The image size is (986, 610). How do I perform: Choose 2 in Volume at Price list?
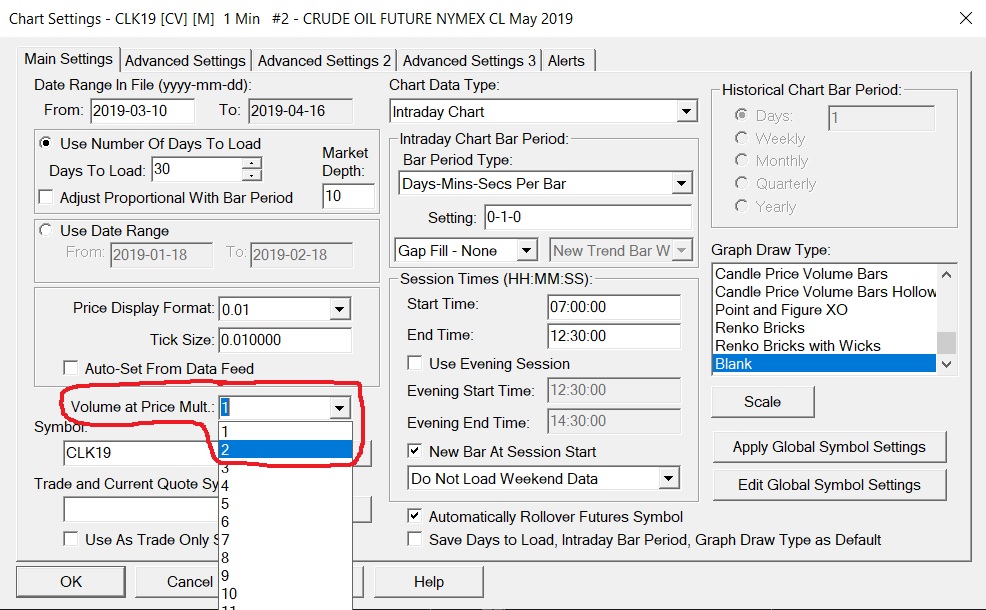285,449
